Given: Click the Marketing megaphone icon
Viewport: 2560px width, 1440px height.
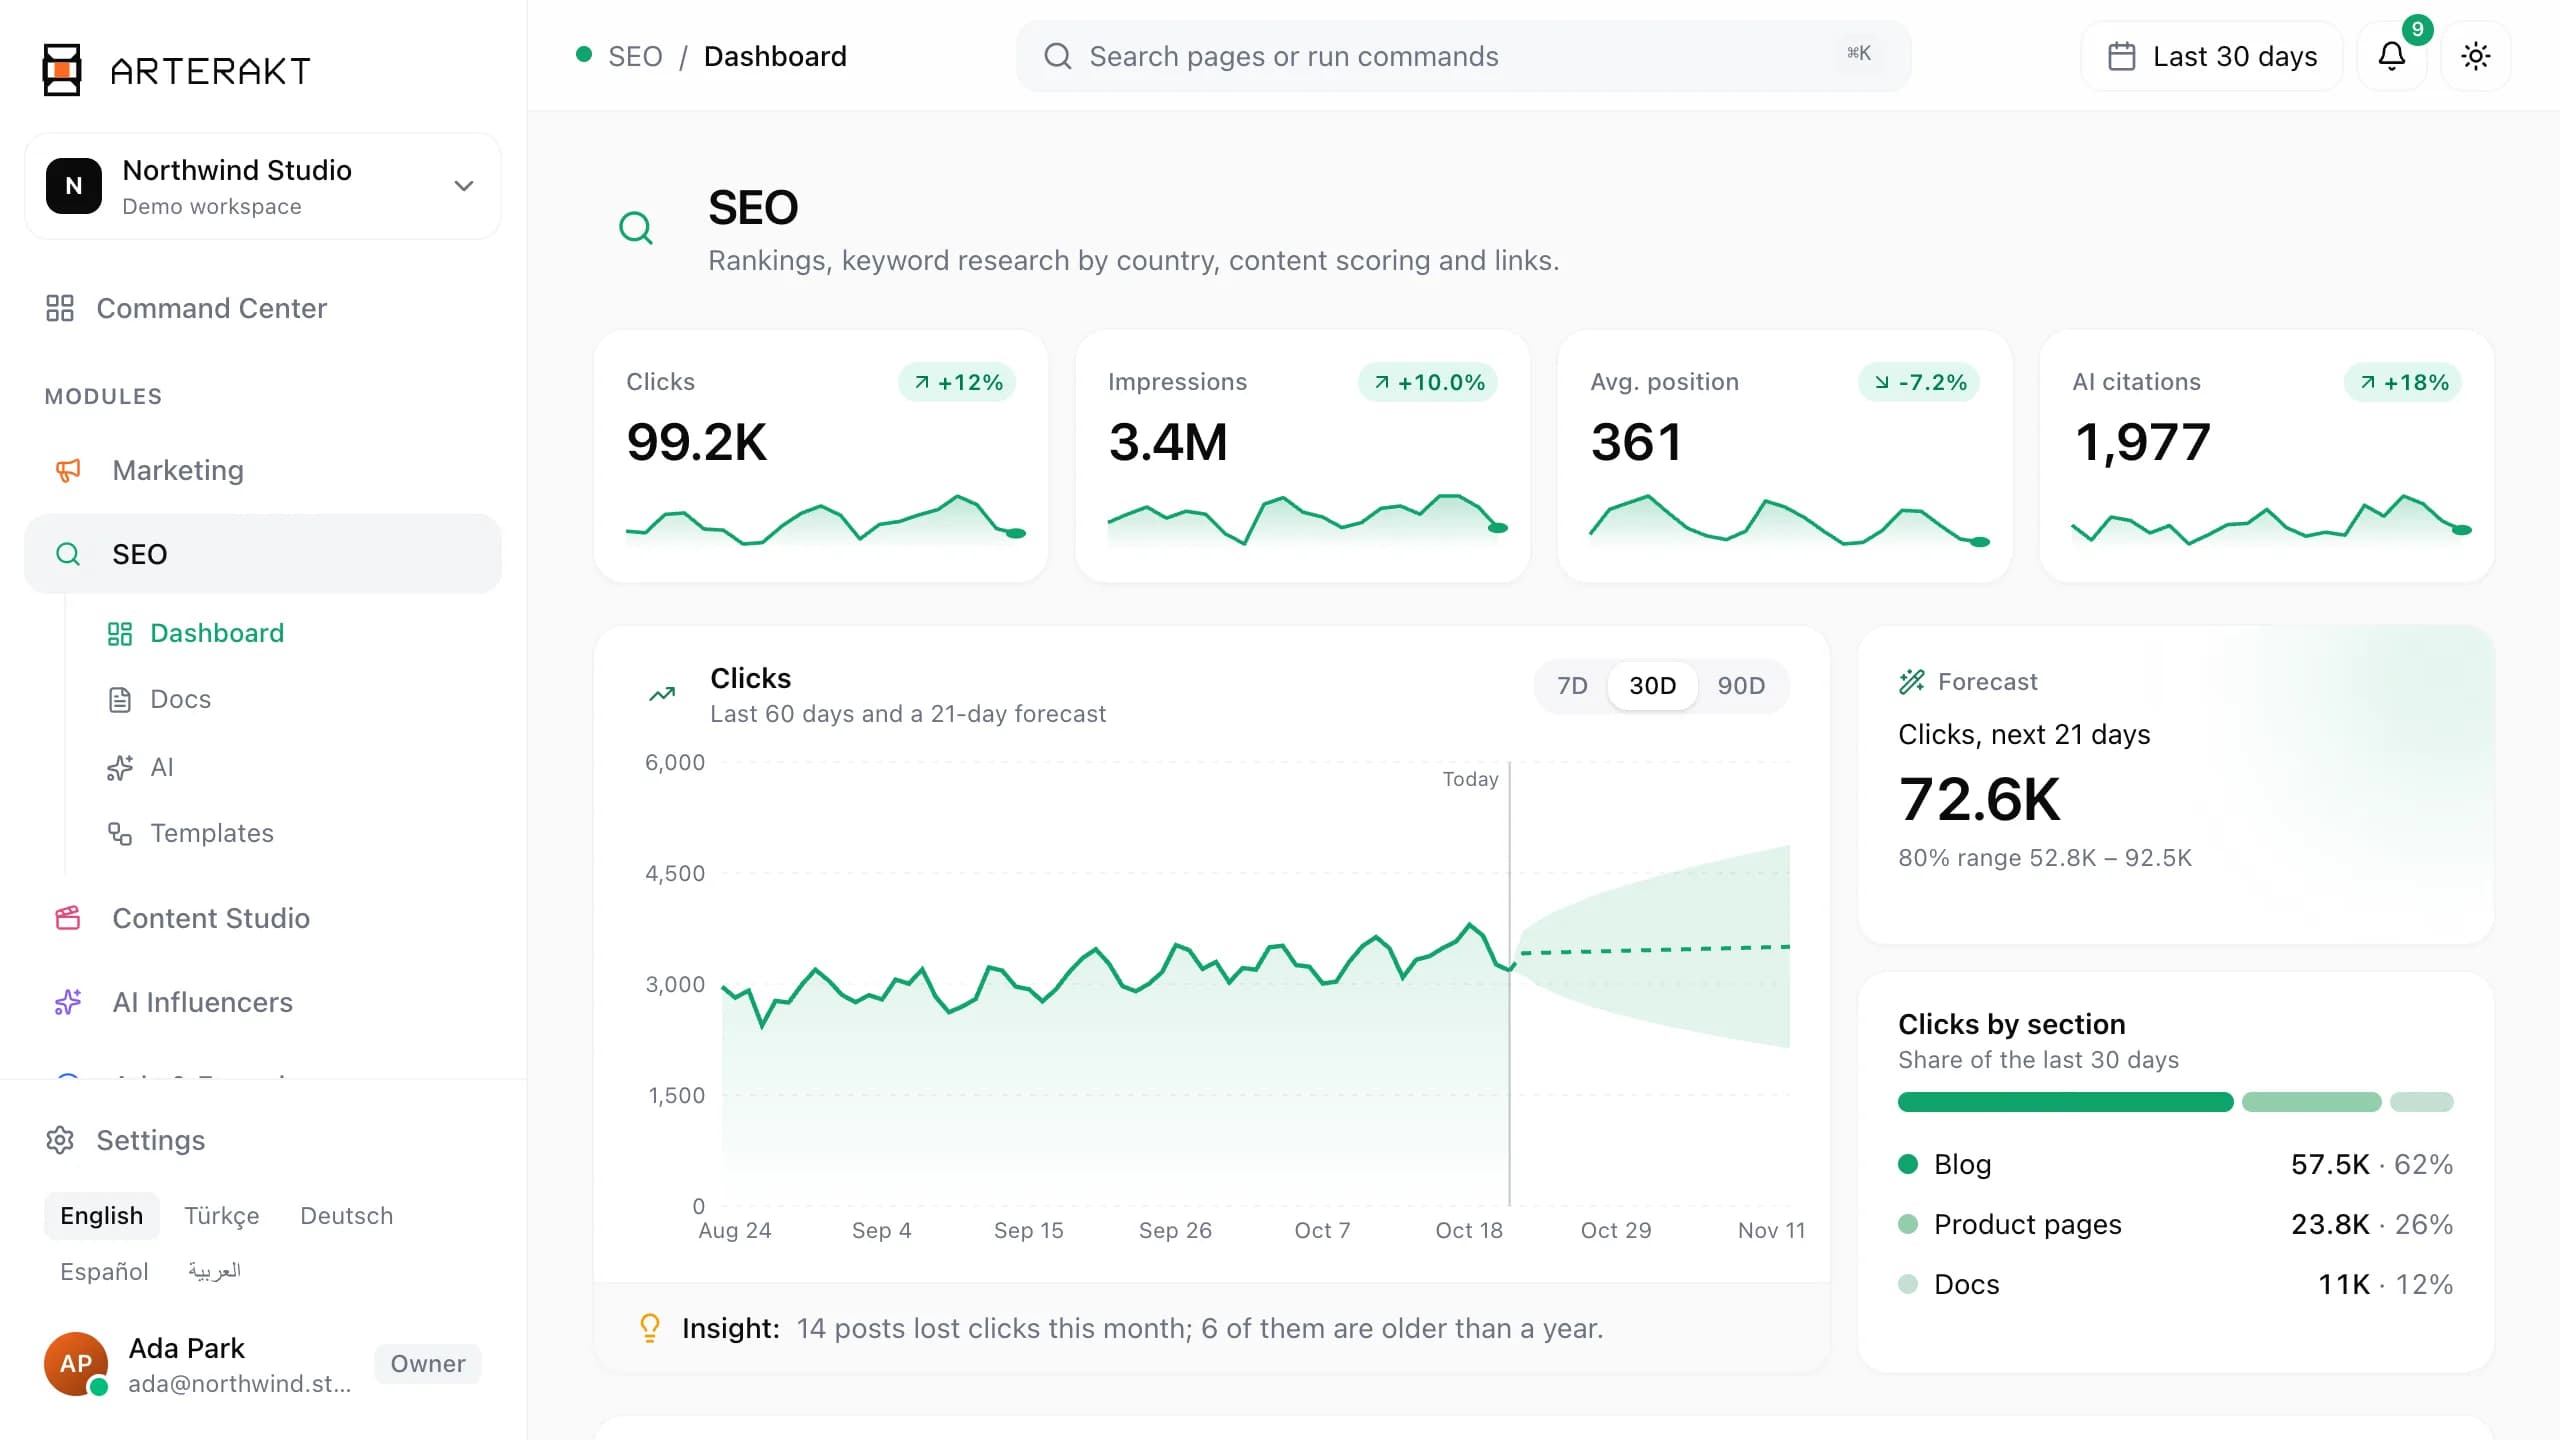Looking at the screenshot, I should (68, 470).
